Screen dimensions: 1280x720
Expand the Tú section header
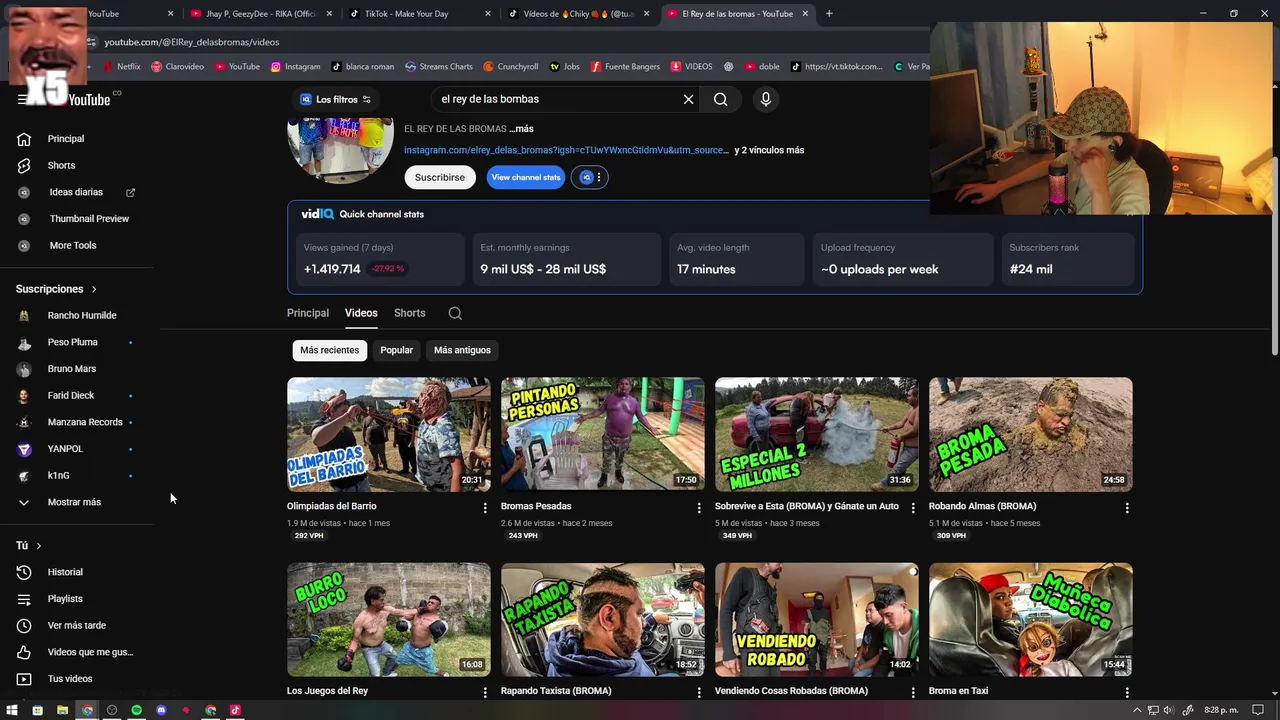pos(28,546)
